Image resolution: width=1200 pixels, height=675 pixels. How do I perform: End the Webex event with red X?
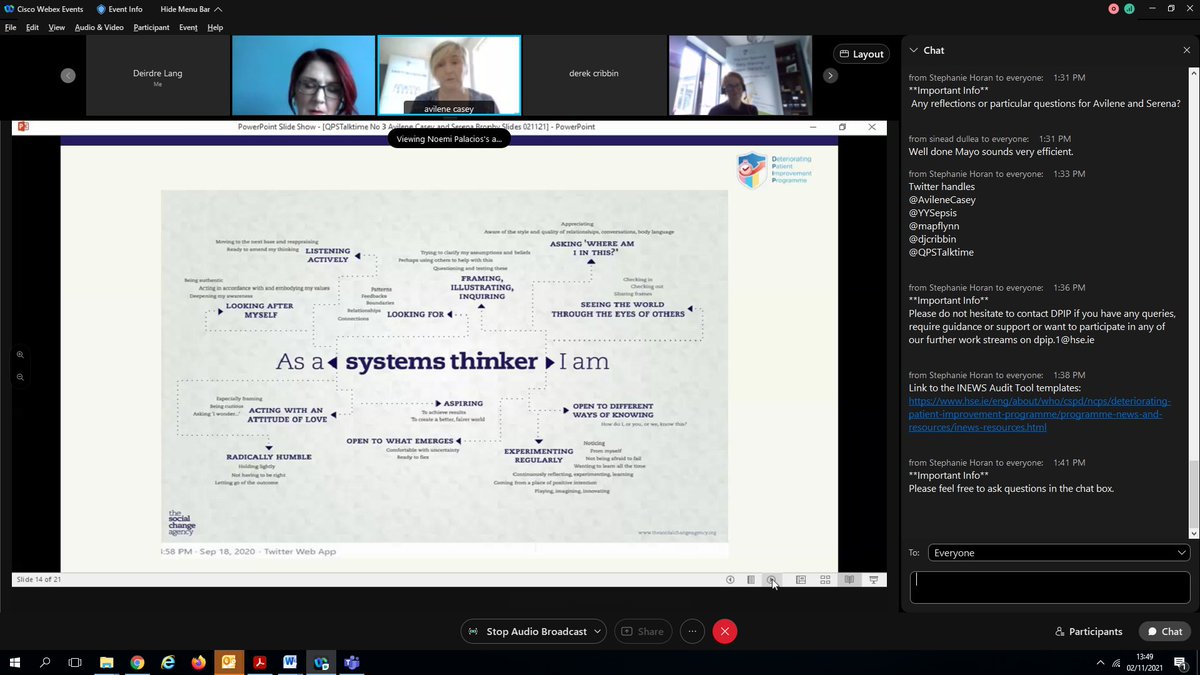tap(725, 631)
